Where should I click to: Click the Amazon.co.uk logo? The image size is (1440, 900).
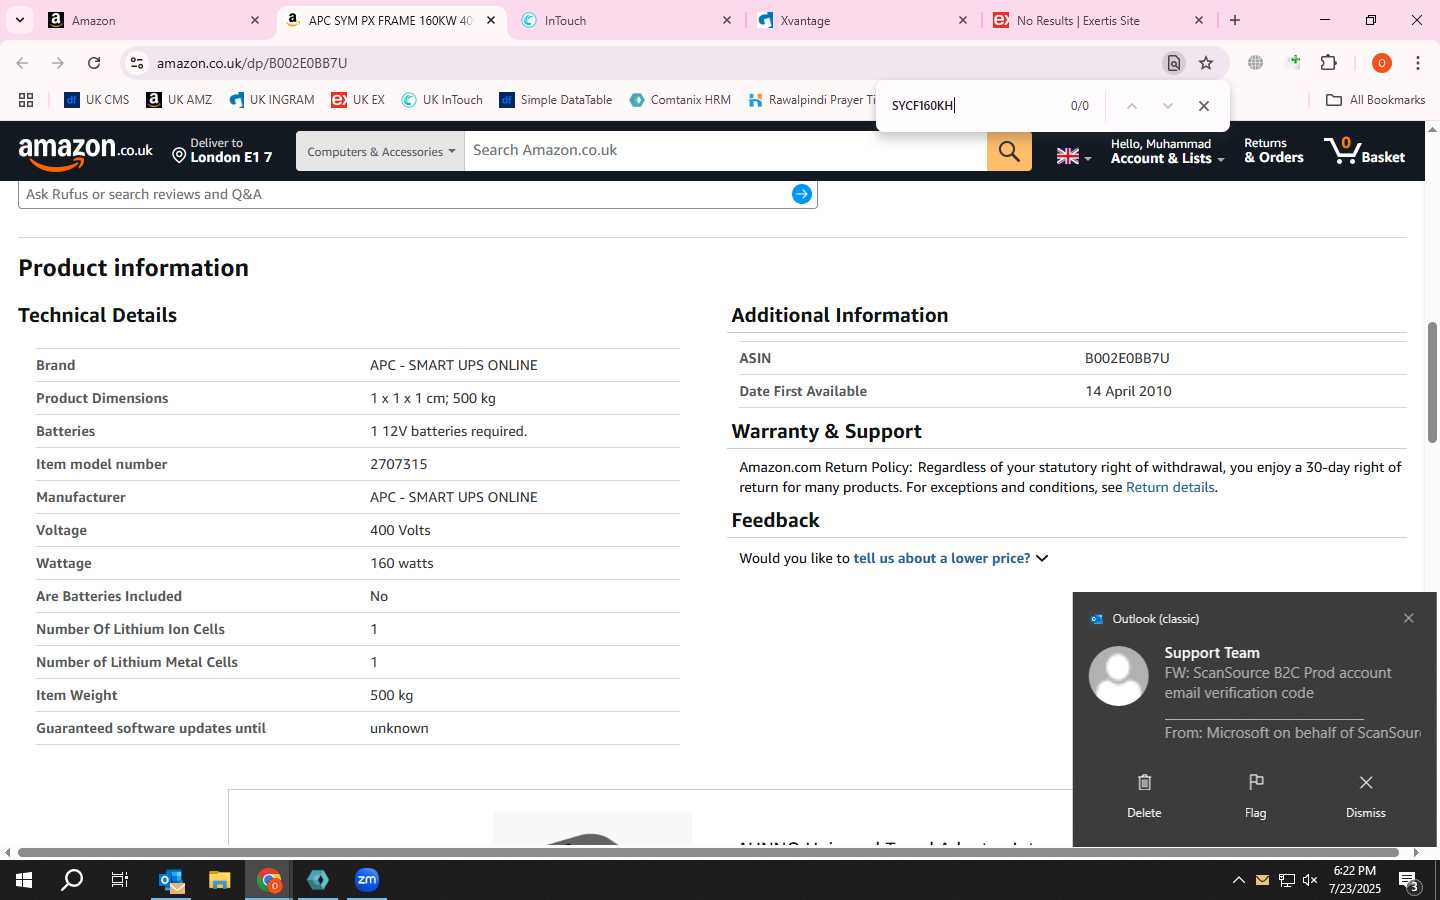(x=86, y=152)
